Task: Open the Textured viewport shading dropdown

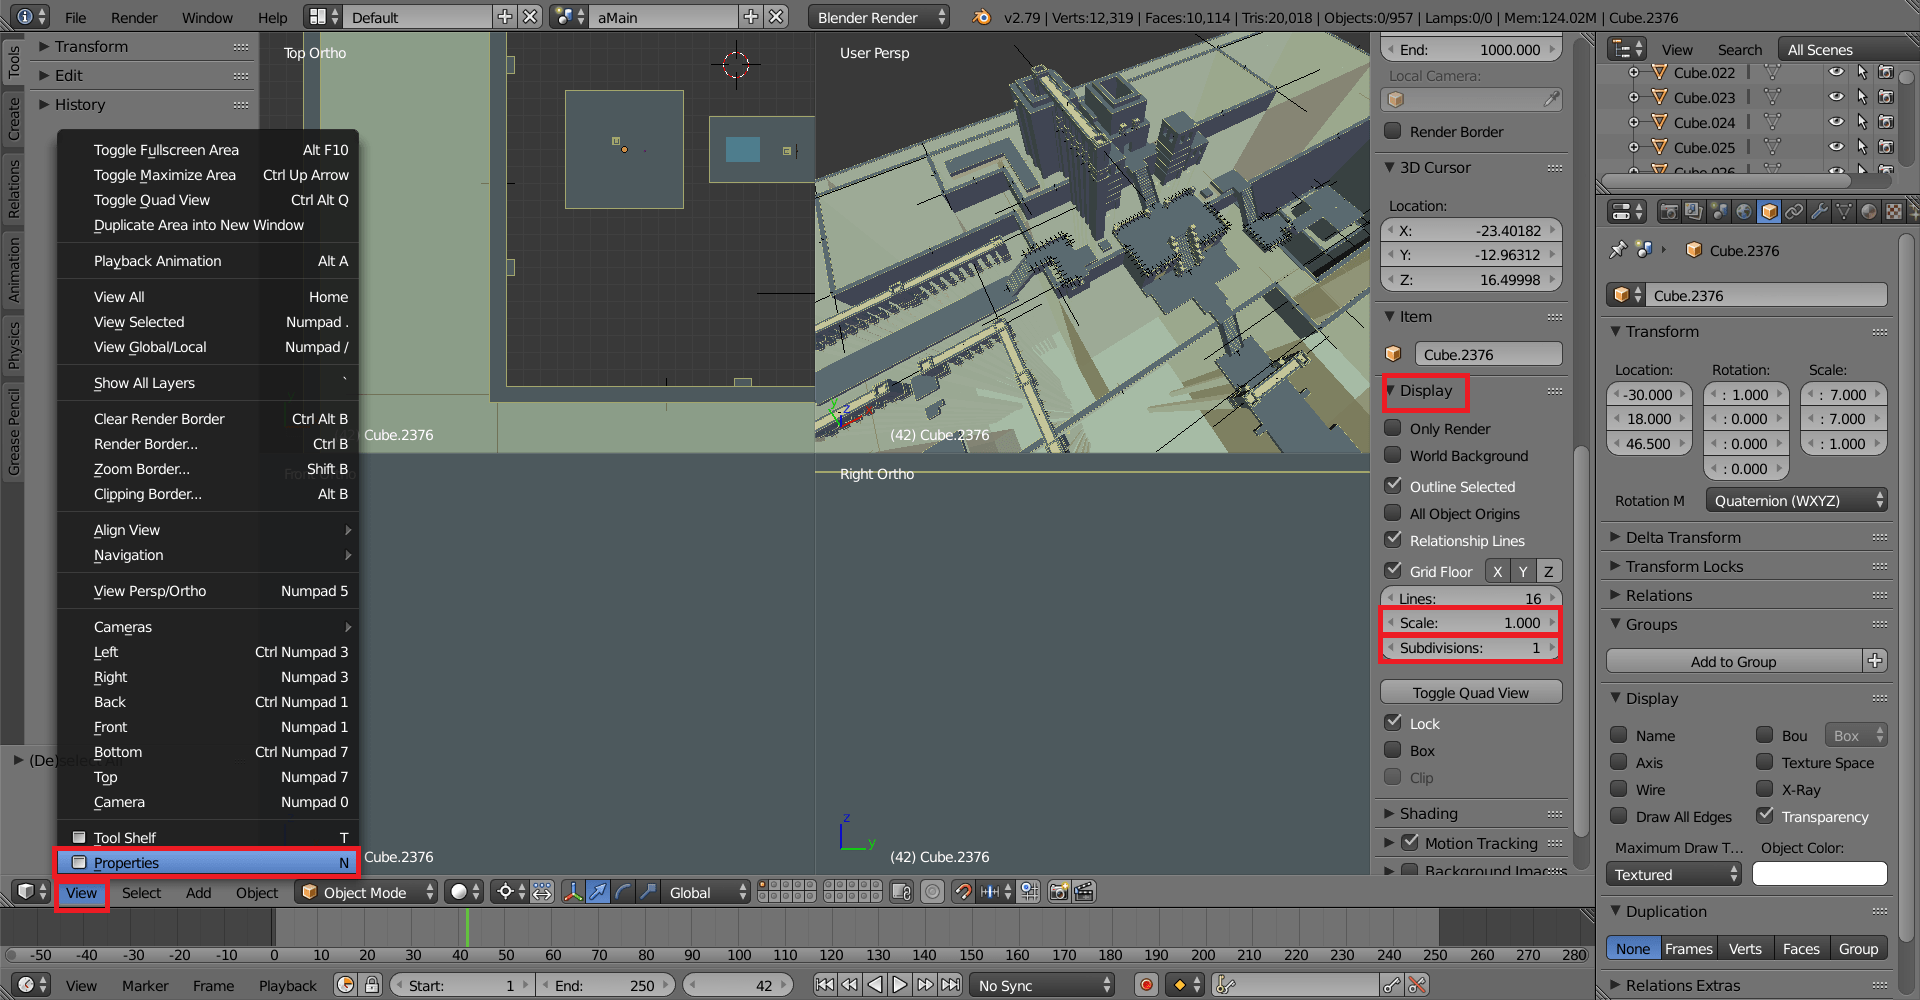Action: 1673,873
